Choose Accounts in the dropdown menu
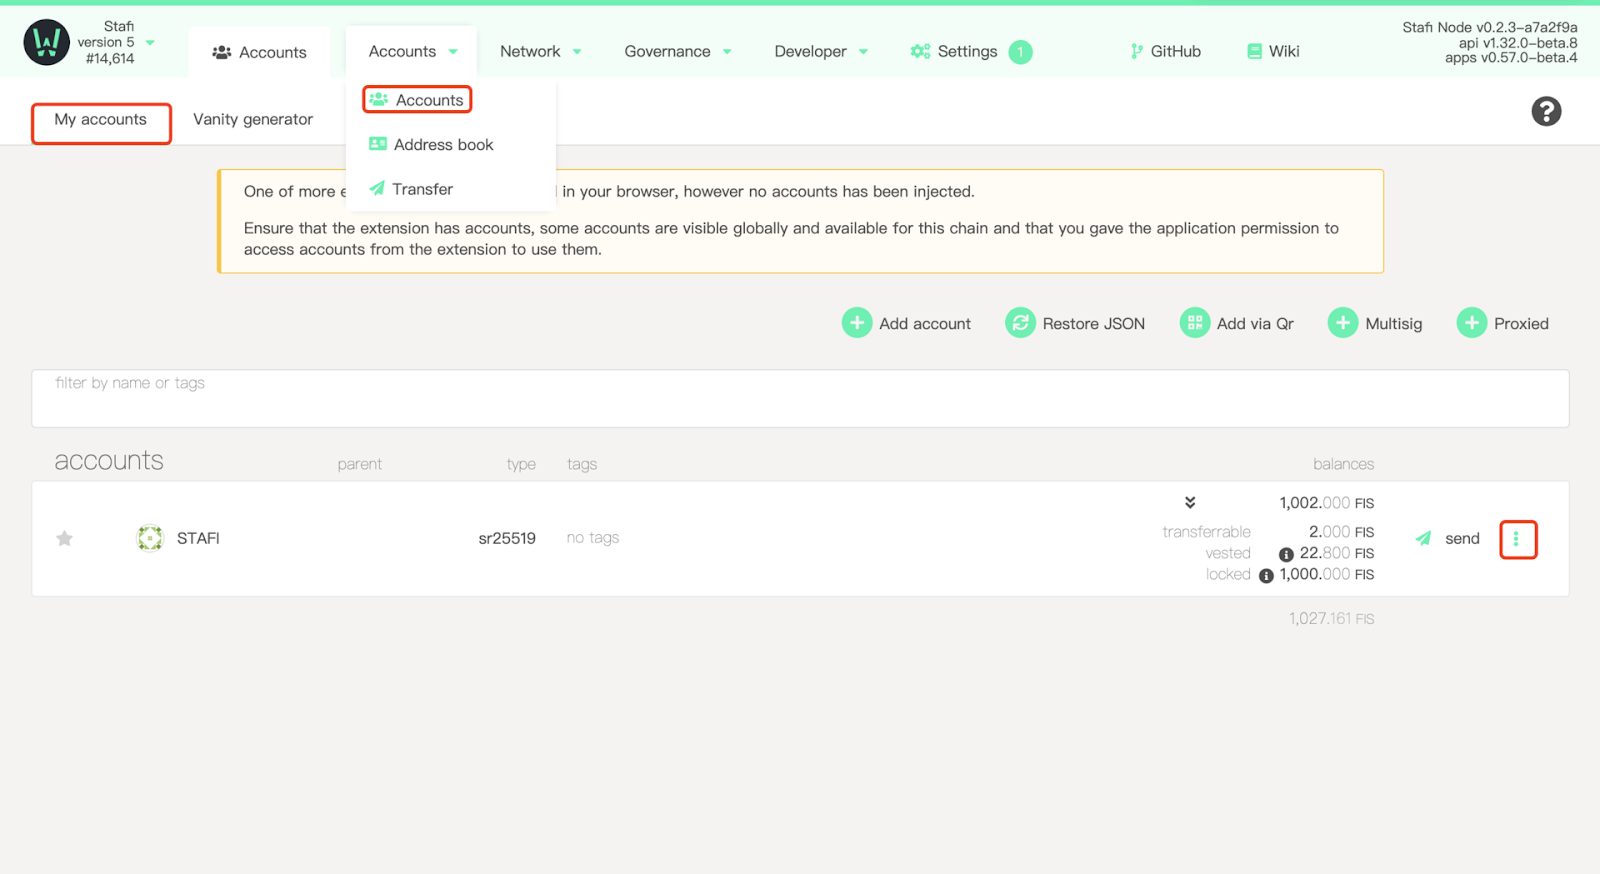1600x874 pixels. (x=417, y=100)
